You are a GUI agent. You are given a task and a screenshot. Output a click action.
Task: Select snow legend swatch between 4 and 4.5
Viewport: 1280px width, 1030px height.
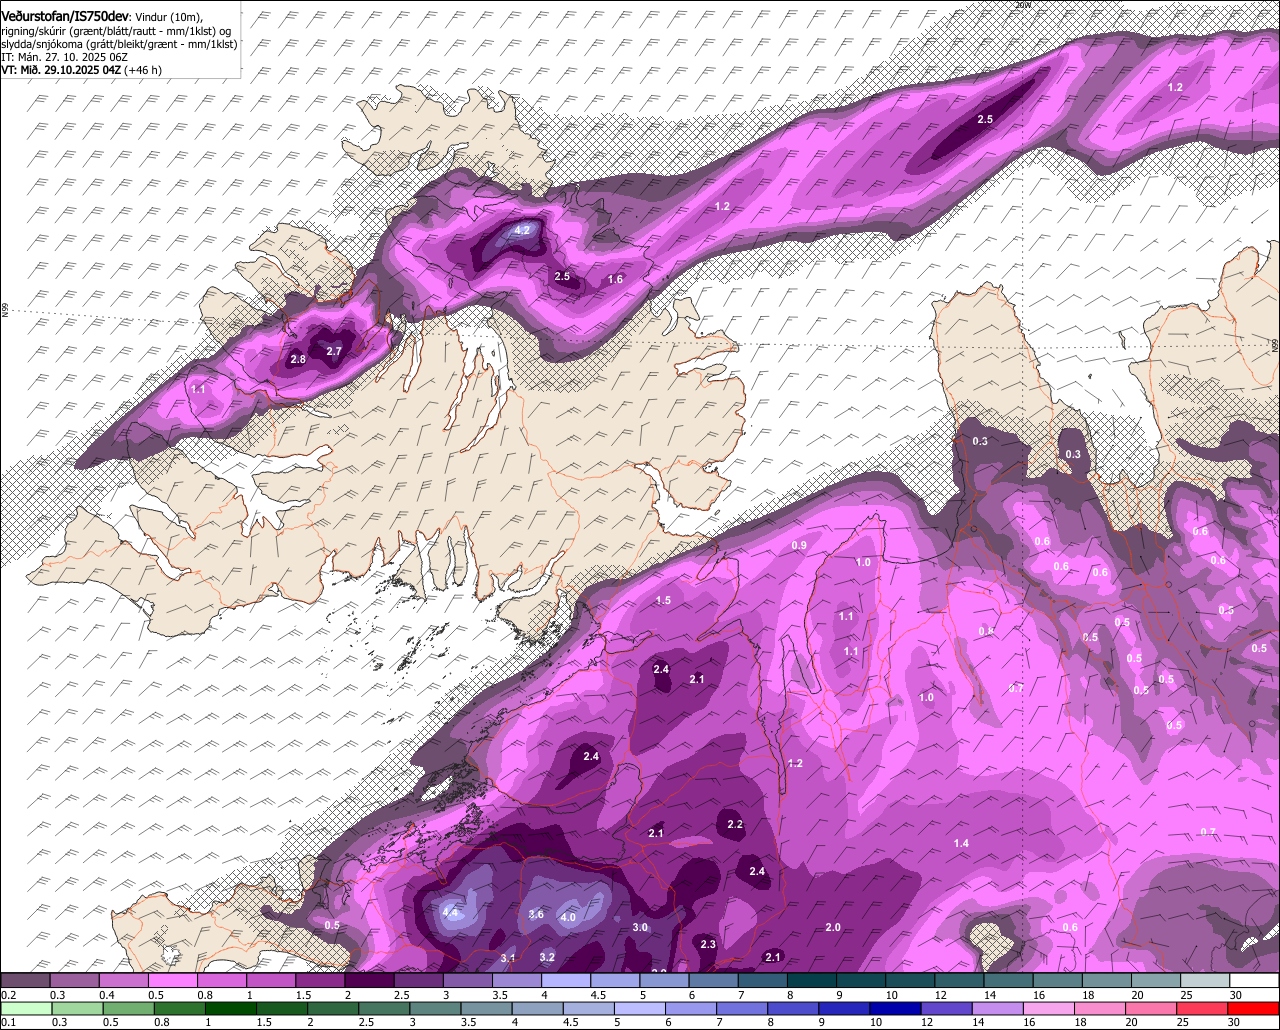click(x=566, y=981)
